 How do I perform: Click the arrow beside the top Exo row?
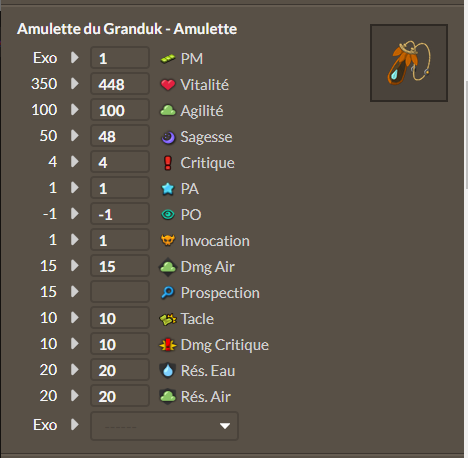pyautogui.click(x=75, y=58)
